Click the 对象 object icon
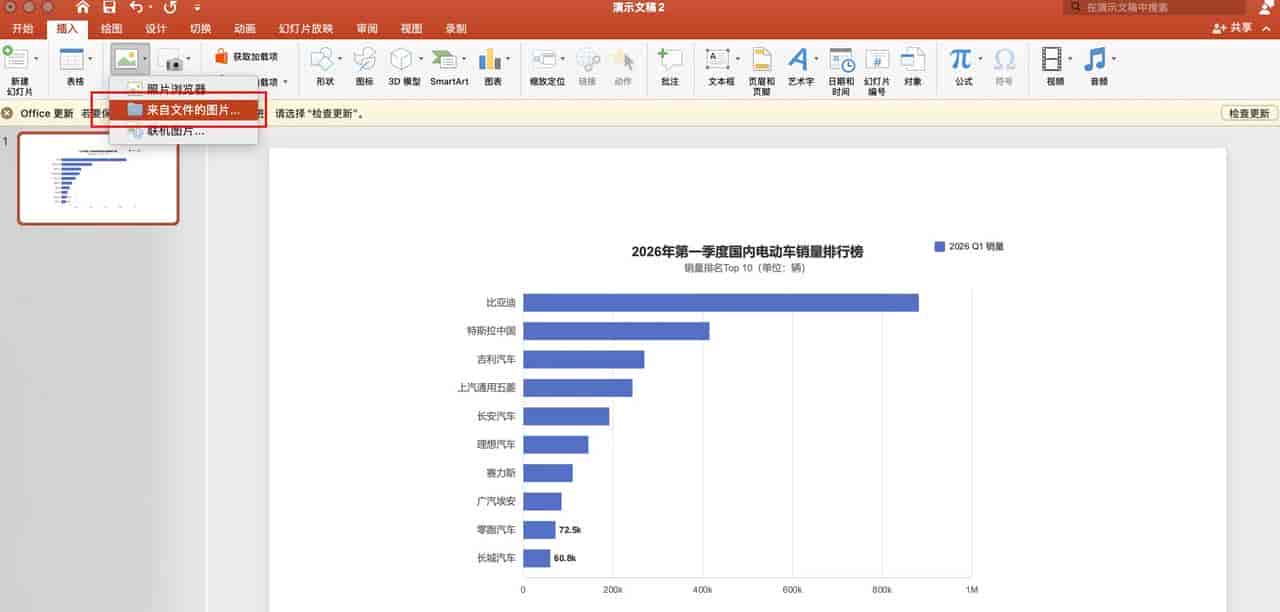The height and width of the screenshot is (612, 1280). point(912,59)
